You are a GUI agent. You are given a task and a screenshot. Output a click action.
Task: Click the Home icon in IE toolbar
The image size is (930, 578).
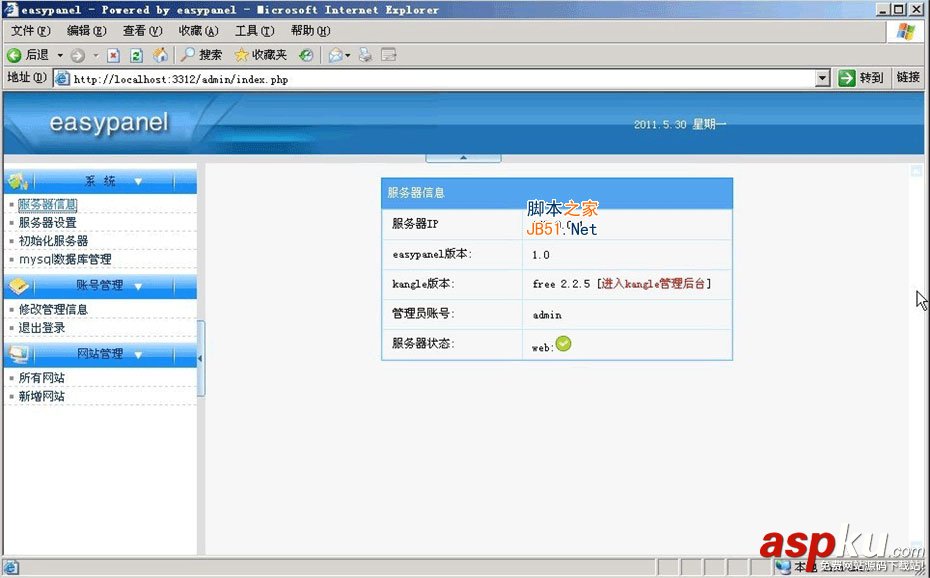tap(160, 55)
